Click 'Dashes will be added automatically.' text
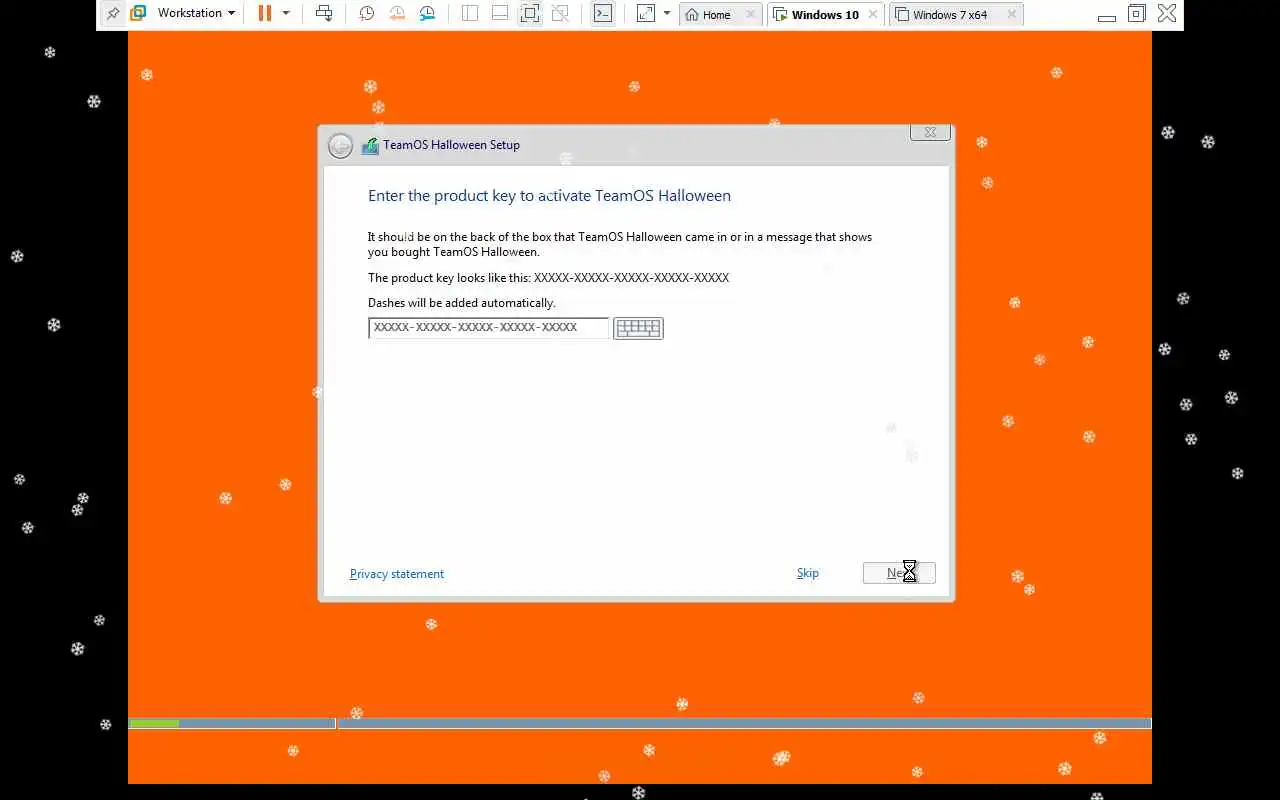This screenshot has height=800, width=1280. click(x=462, y=303)
